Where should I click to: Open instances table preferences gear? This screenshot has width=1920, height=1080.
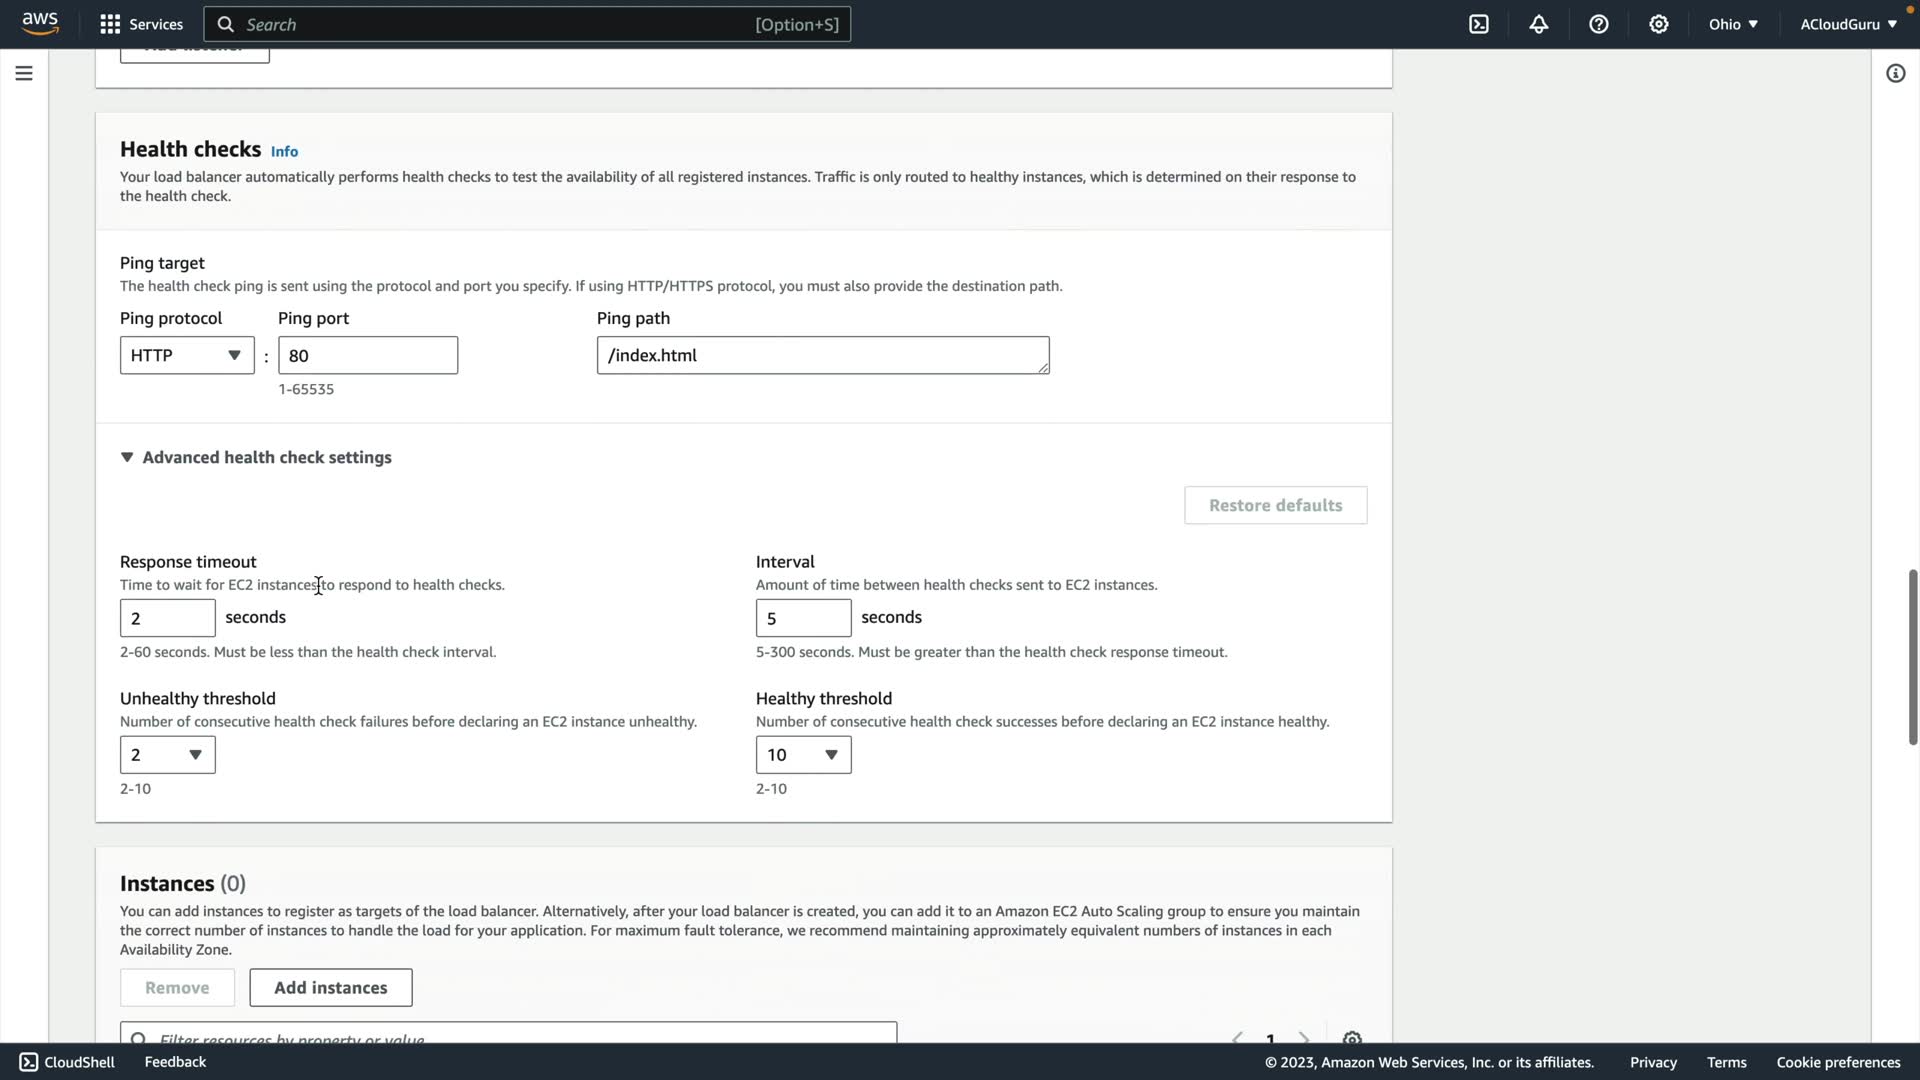1352,1038
